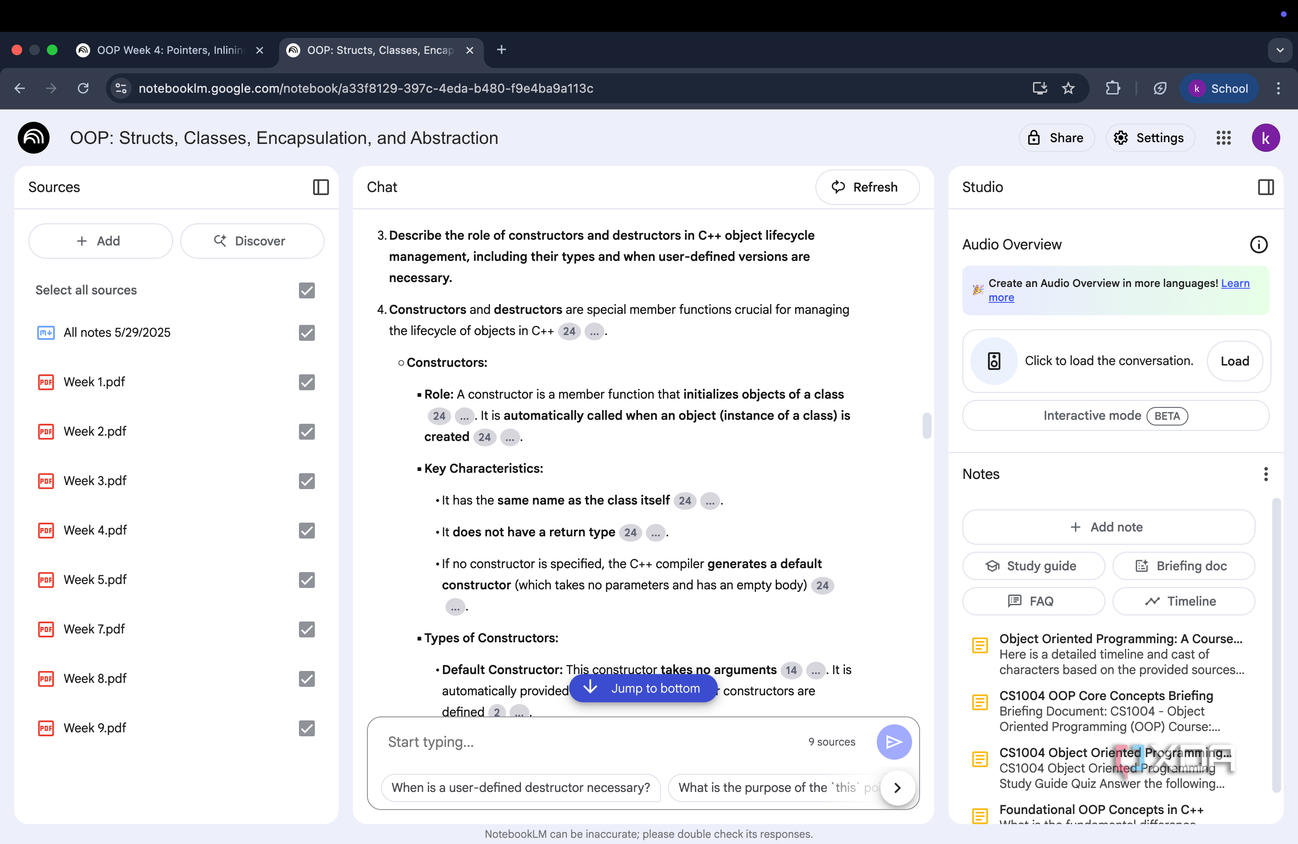Open citation 14 for Default Constructor
Viewport: 1298px width, 844px height.
(x=791, y=670)
